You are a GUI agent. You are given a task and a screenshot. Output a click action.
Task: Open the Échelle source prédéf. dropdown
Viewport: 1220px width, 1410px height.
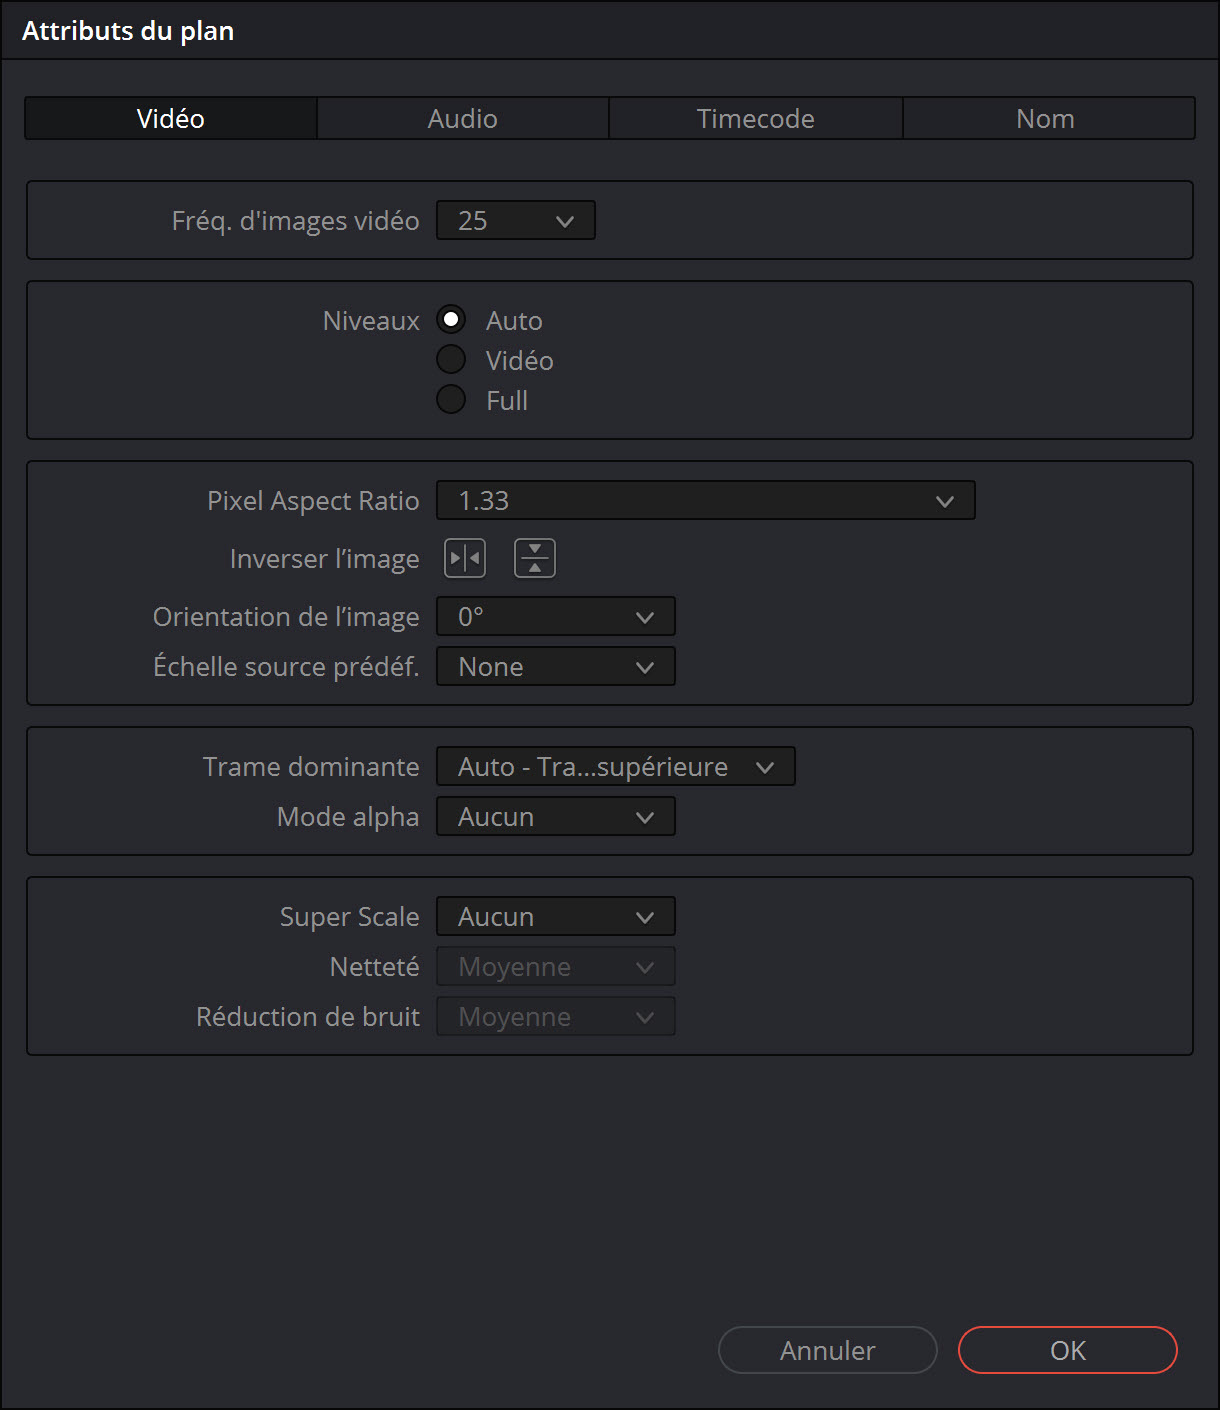click(555, 666)
